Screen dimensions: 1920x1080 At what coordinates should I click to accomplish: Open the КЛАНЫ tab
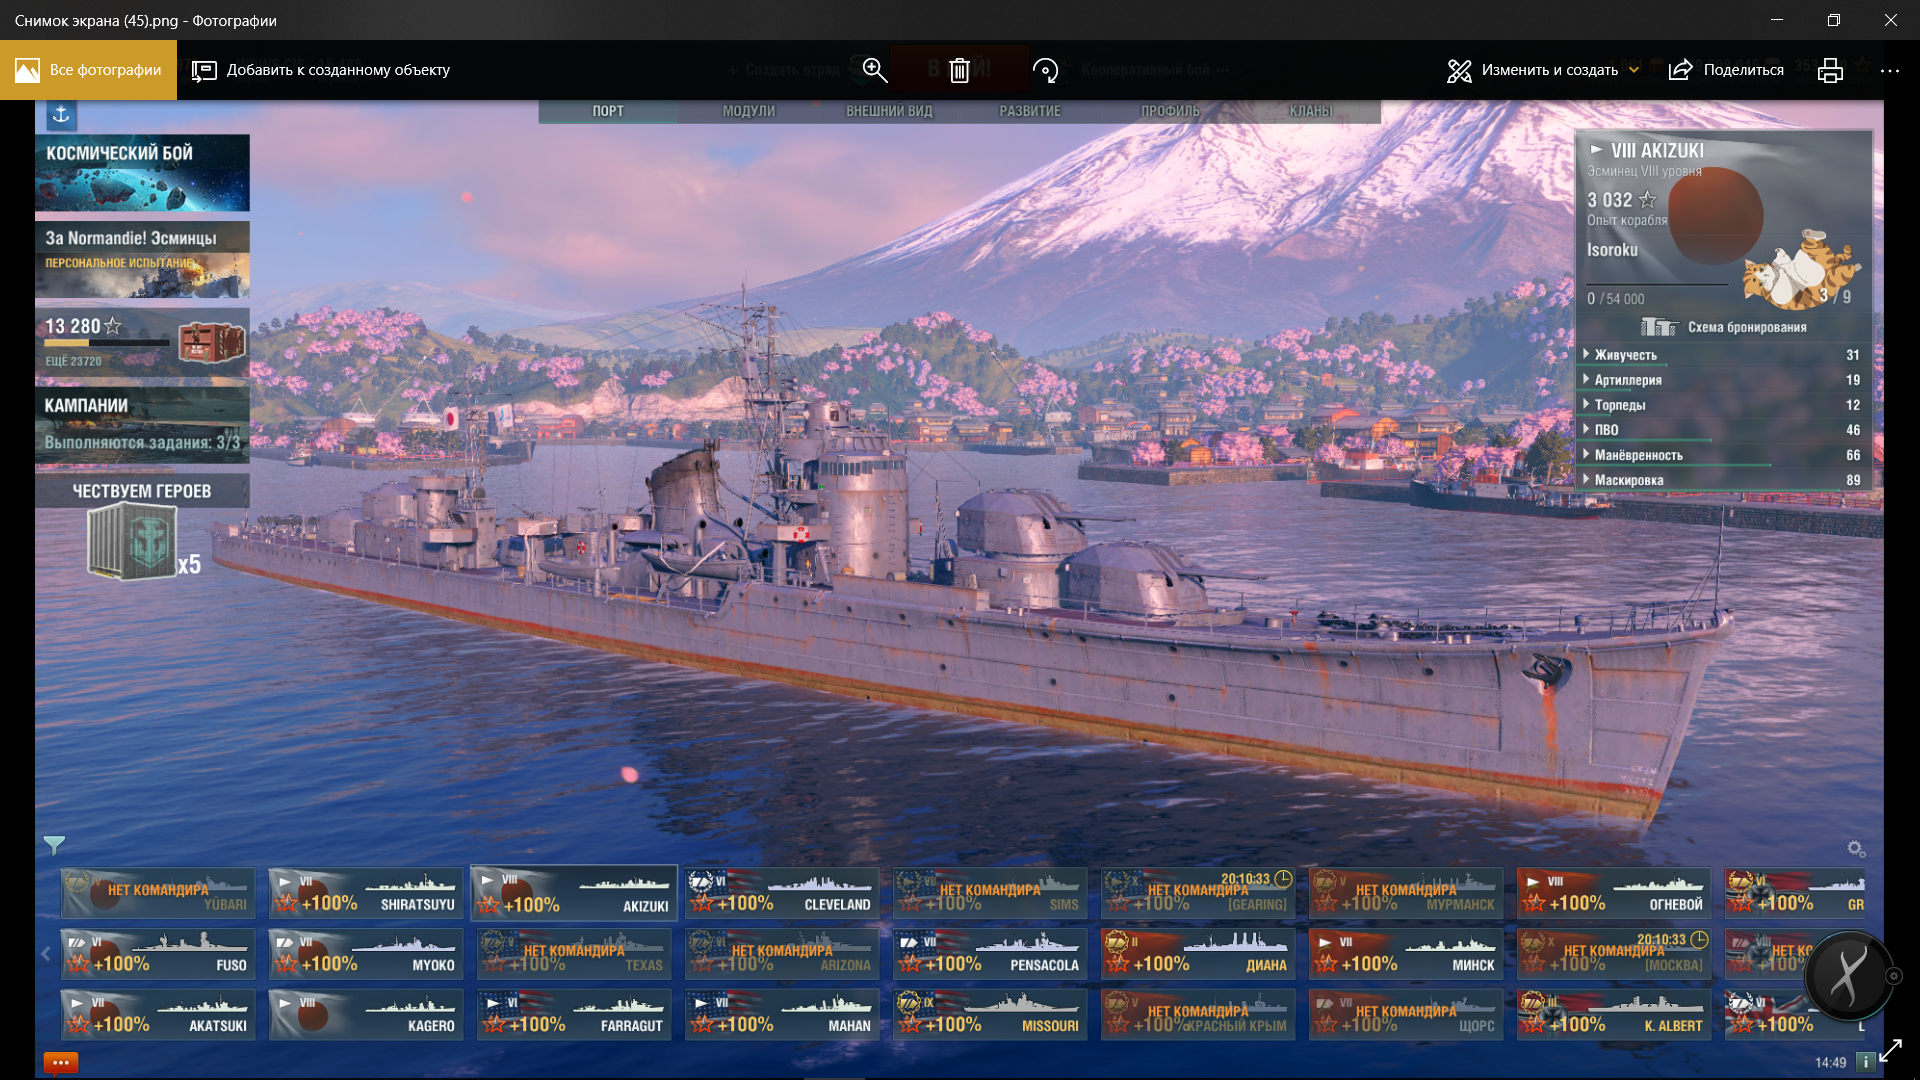click(x=1311, y=111)
